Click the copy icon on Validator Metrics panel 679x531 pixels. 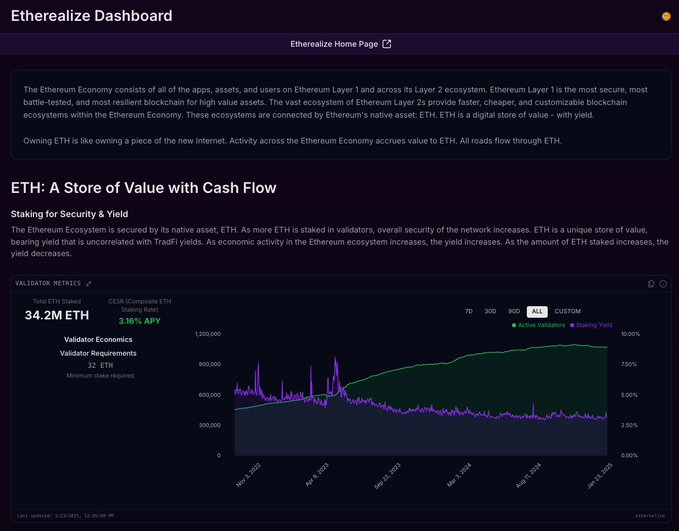(x=650, y=284)
